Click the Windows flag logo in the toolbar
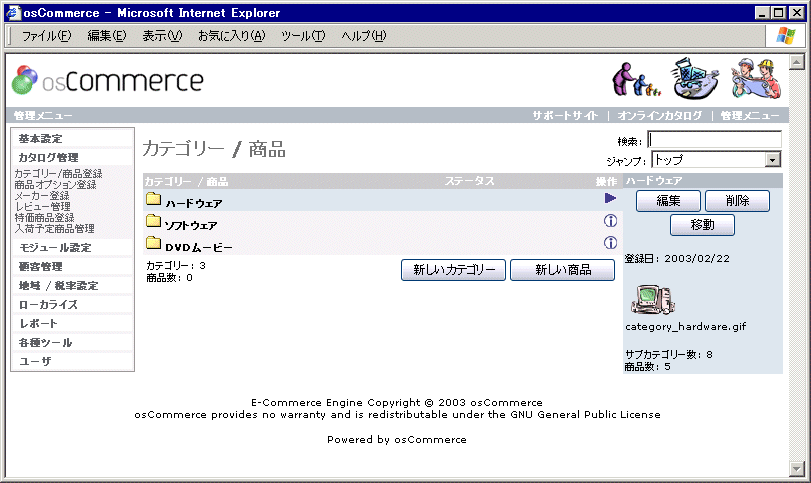Screen dimensions: 811x483 (786, 35)
